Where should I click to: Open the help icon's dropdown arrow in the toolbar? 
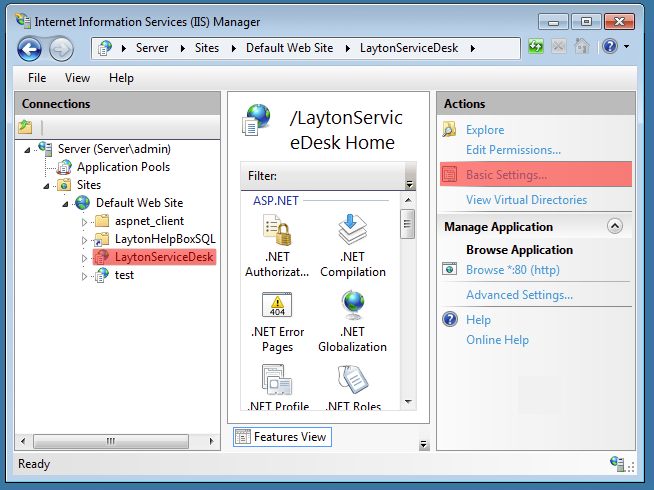pyautogui.click(x=626, y=46)
